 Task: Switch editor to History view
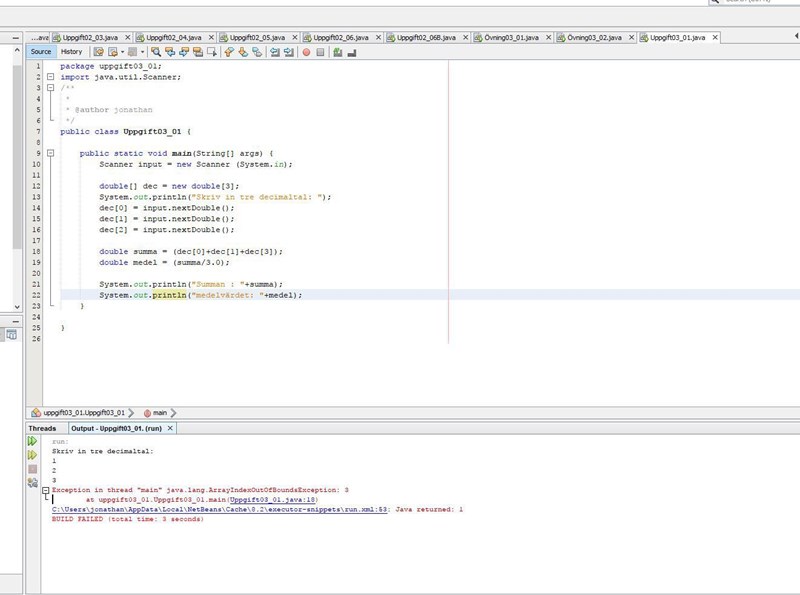72,52
